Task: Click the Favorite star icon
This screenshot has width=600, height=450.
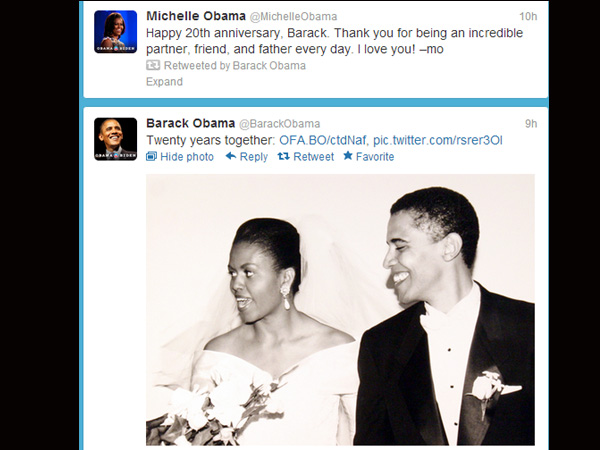Action: pyautogui.click(x=348, y=155)
